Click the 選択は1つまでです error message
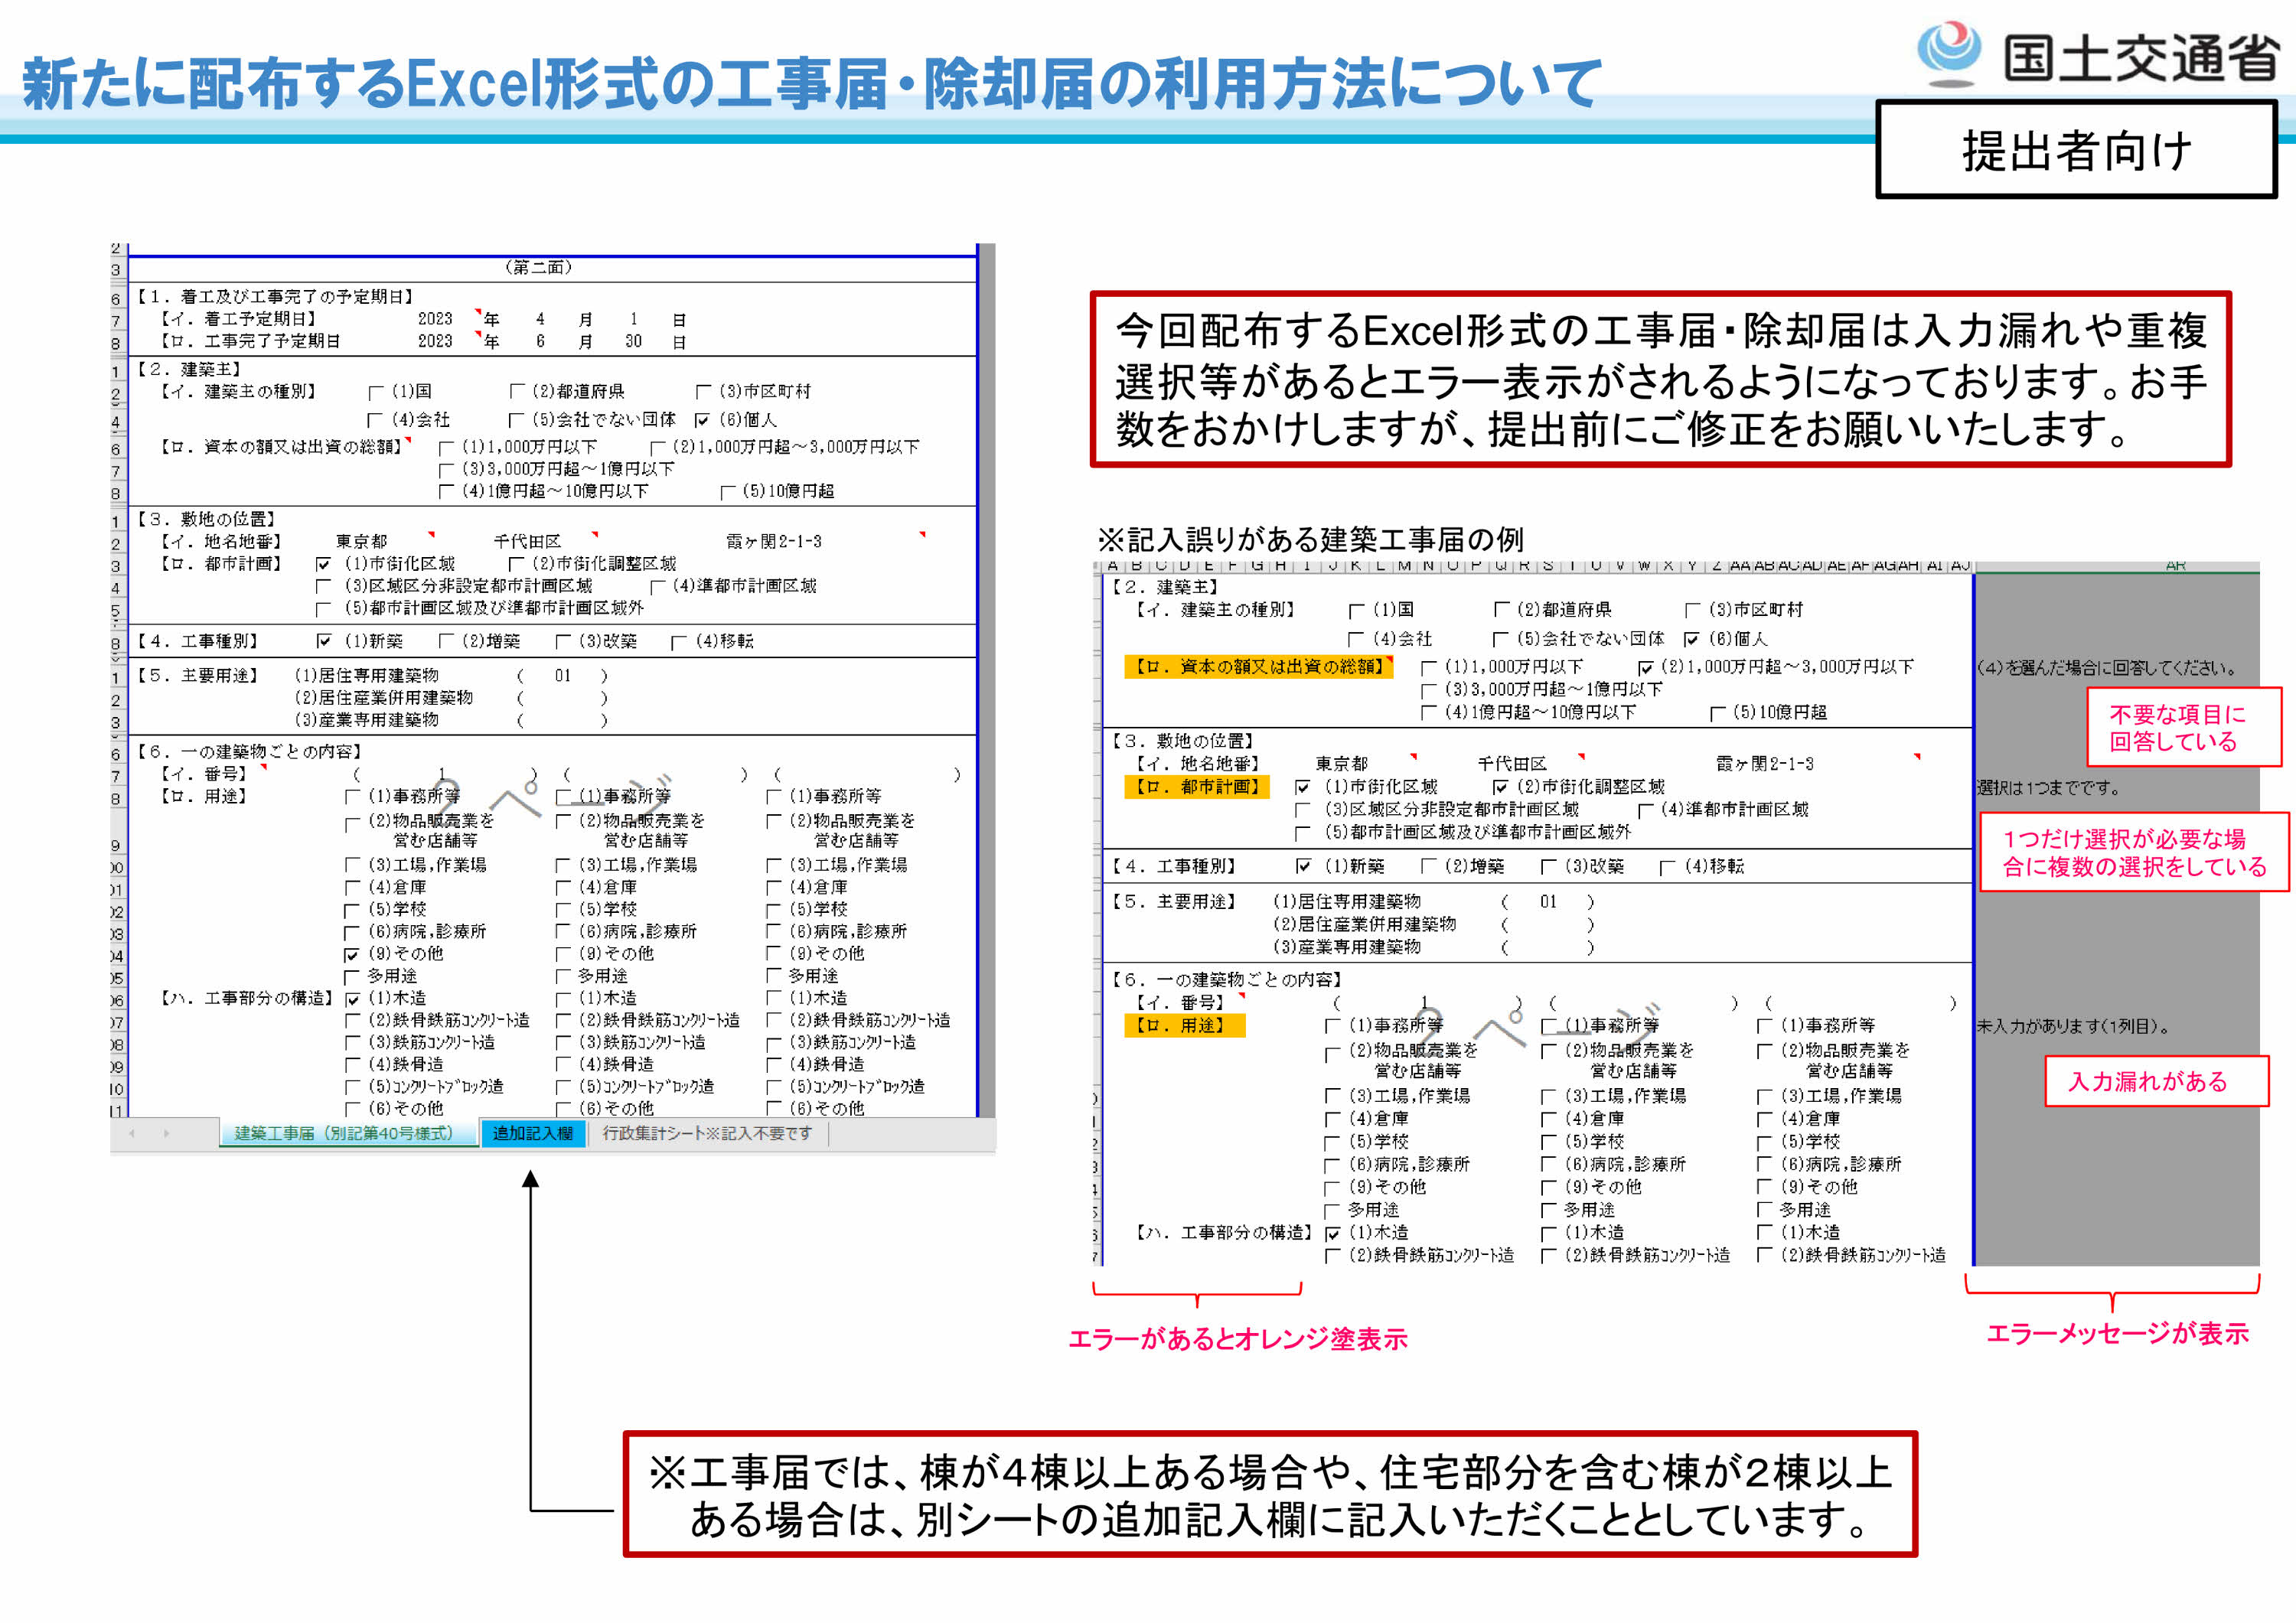 [2048, 788]
